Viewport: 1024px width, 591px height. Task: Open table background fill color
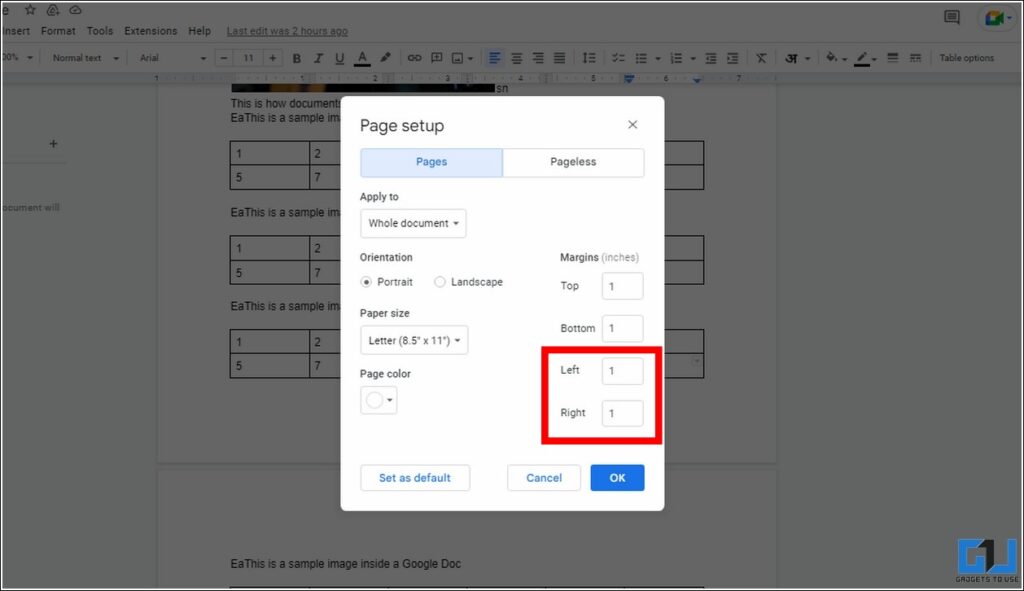tap(831, 57)
